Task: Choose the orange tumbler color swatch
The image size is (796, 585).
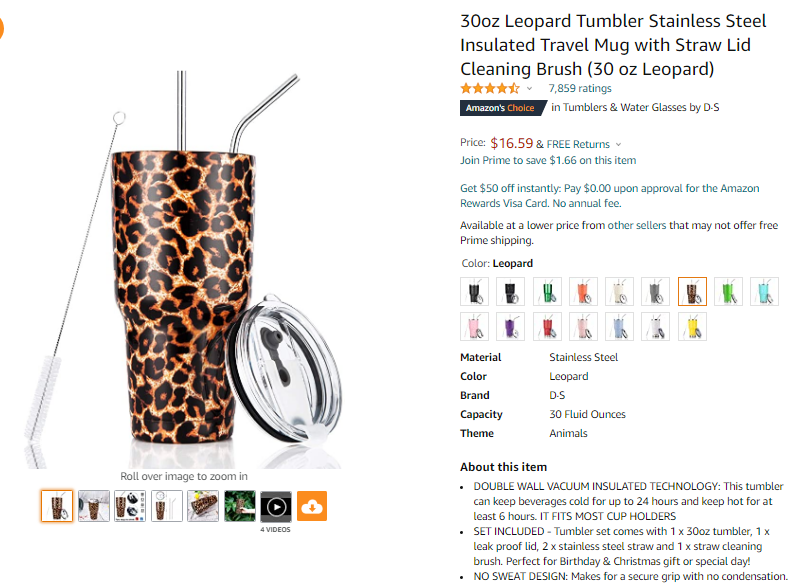Action: pyautogui.click(x=584, y=291)
